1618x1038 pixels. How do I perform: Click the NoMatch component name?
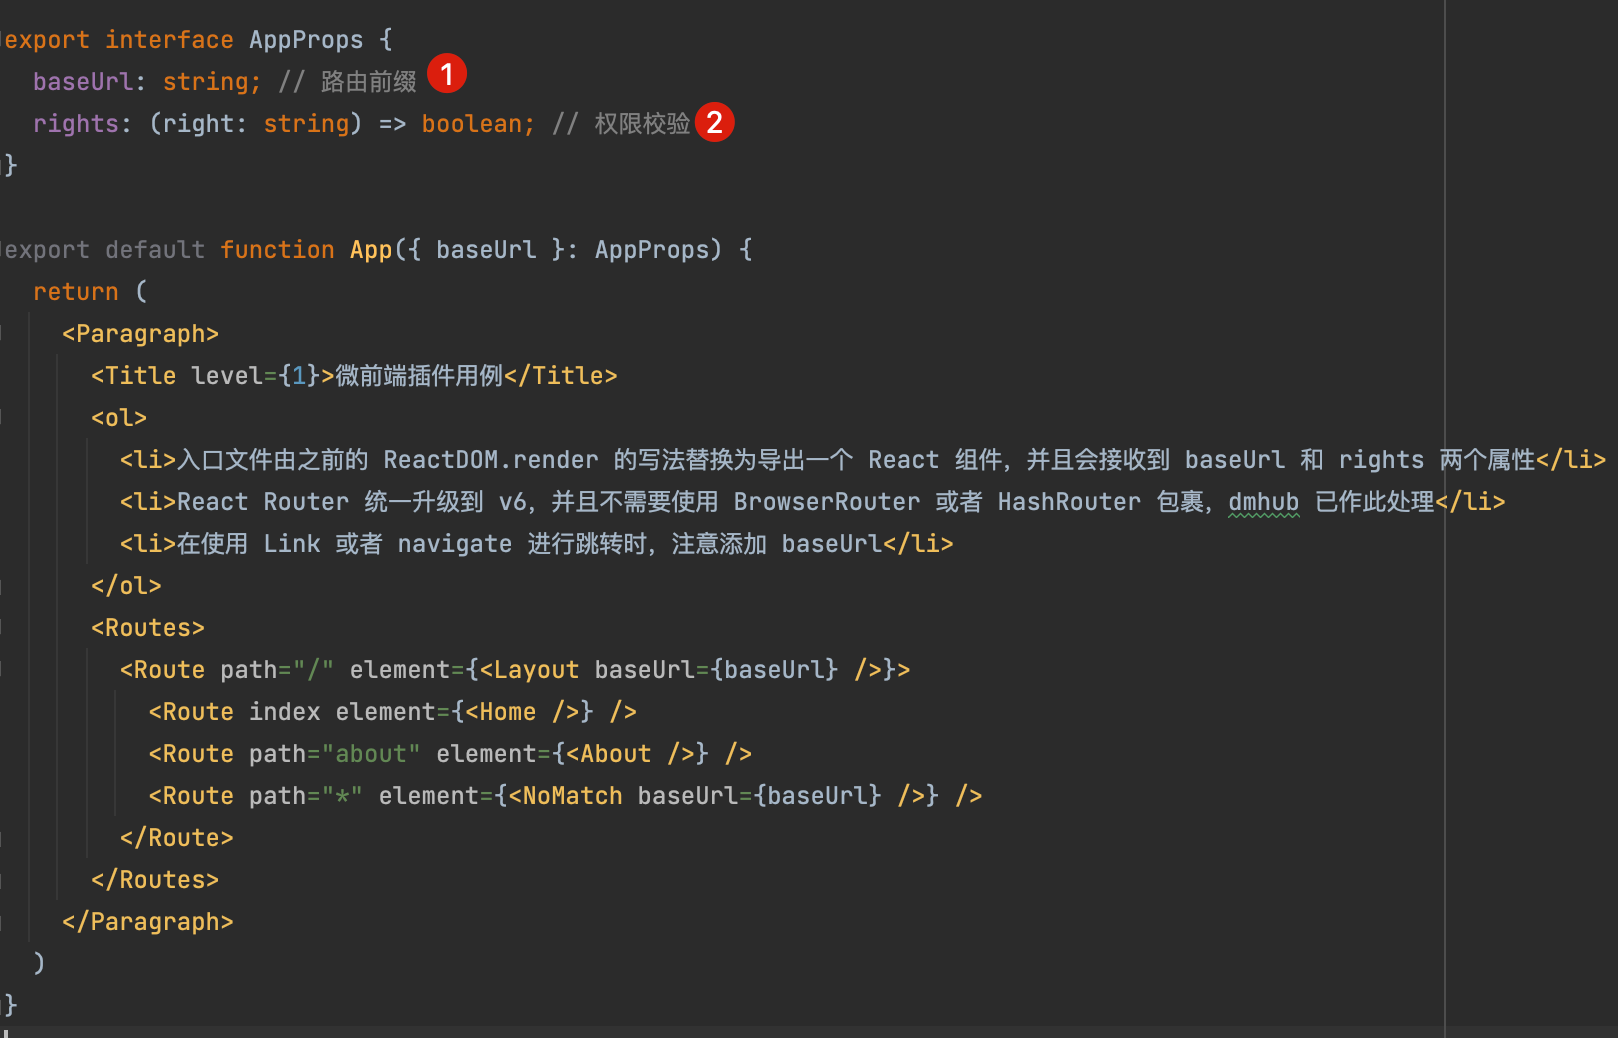[573, 796]
